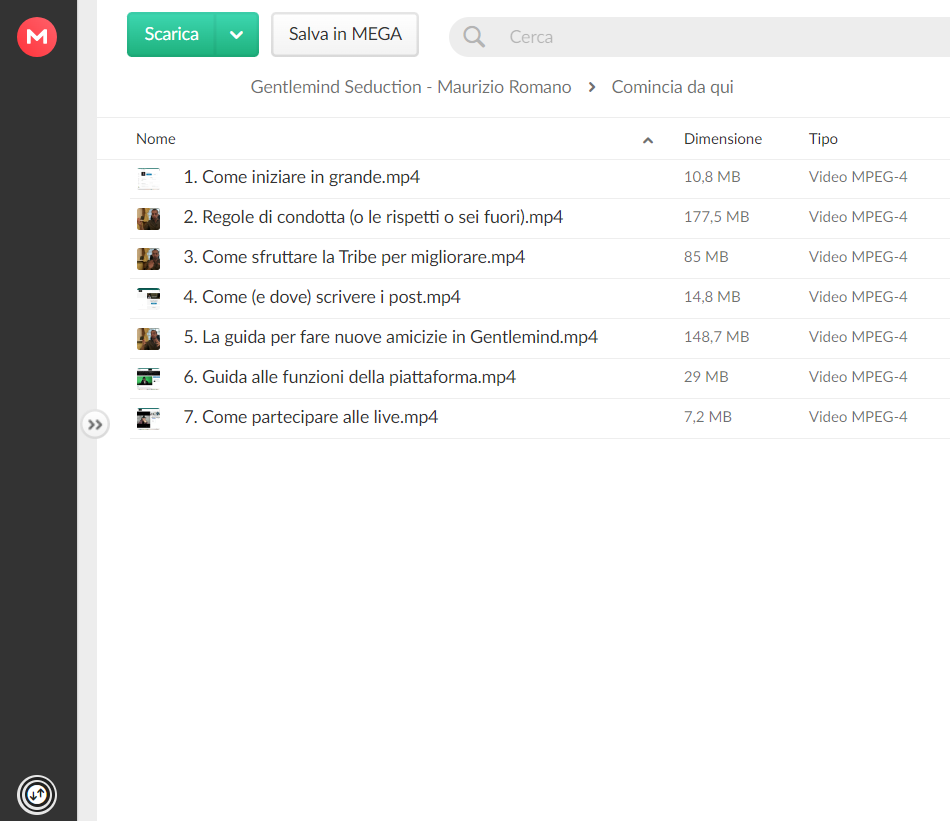The image size is (950, 821).
Task: Select file 3. Come sfruttare la Tribe
Action: point(539,258)
